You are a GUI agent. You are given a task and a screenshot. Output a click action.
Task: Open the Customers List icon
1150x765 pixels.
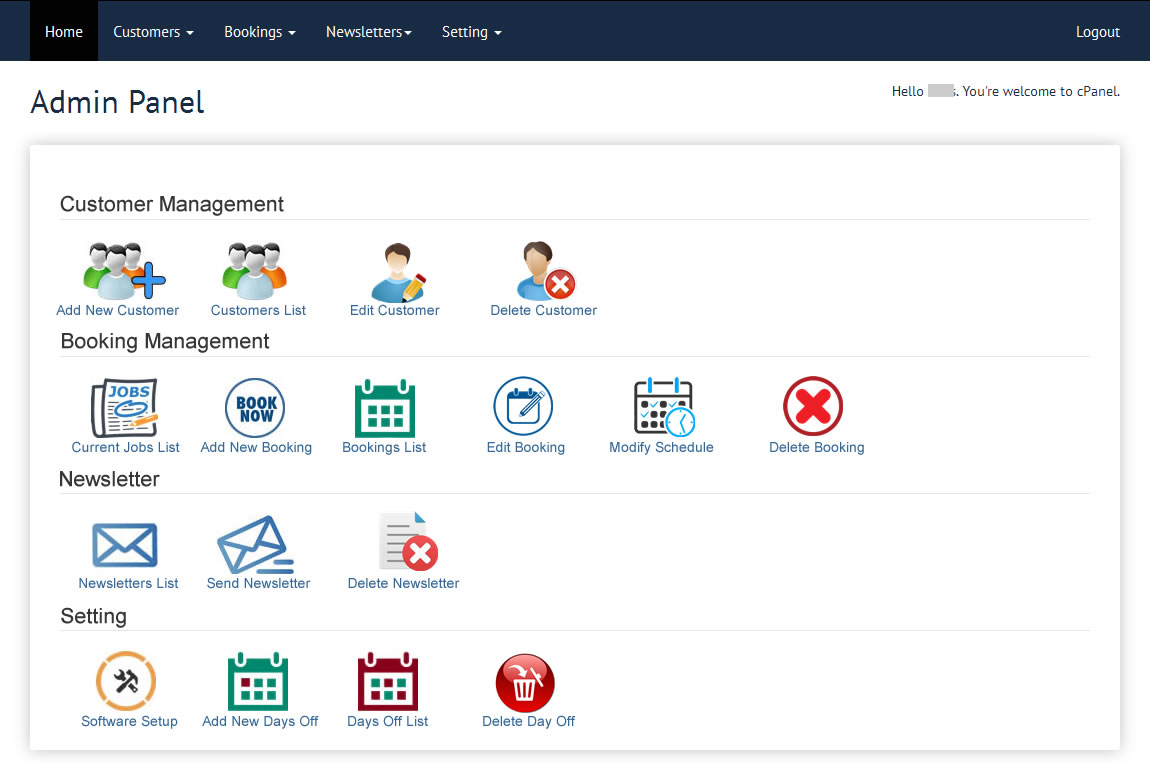[255, 271]
